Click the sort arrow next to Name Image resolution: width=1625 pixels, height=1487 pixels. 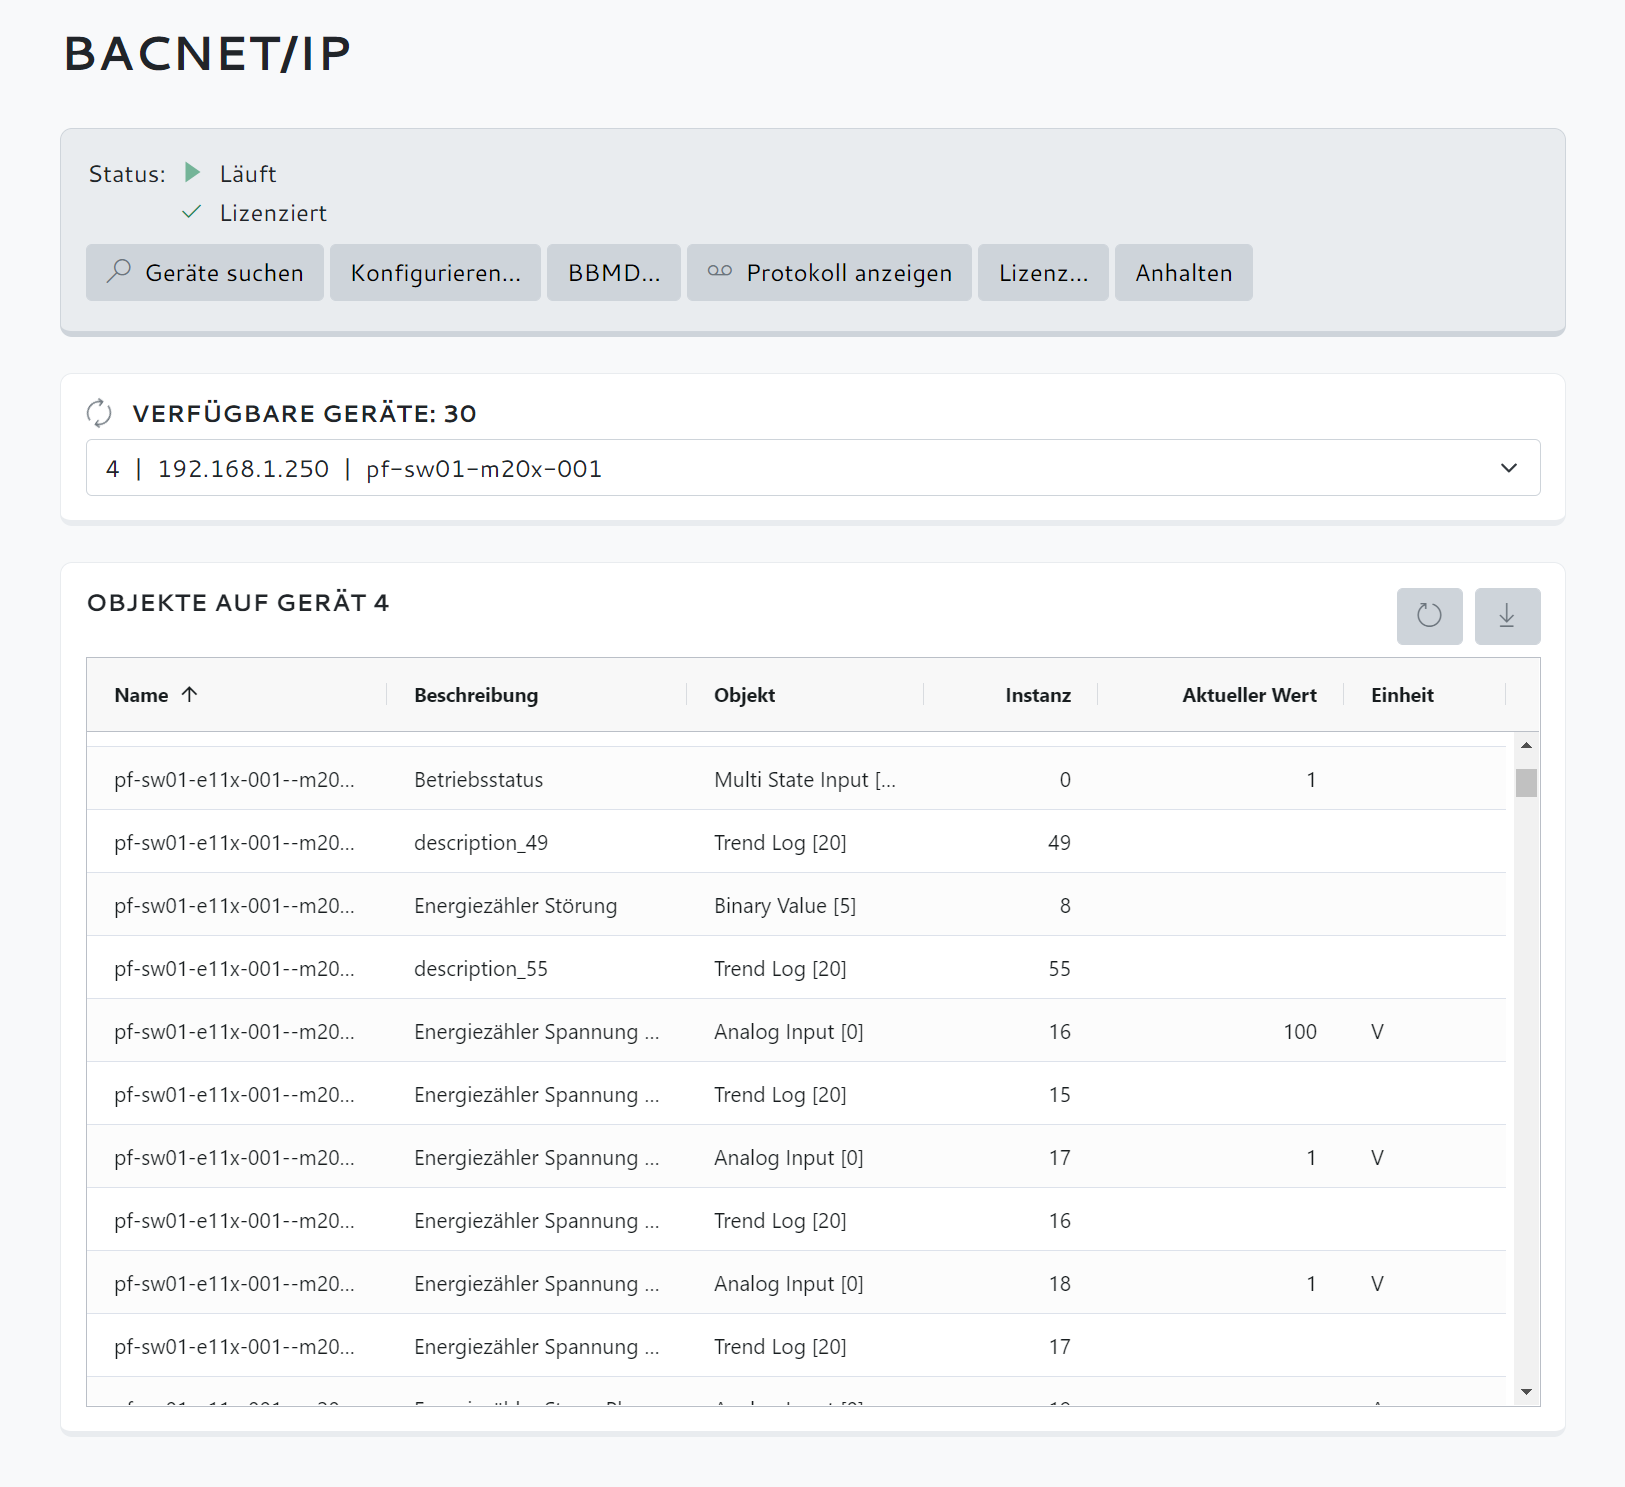coord(189,694)
